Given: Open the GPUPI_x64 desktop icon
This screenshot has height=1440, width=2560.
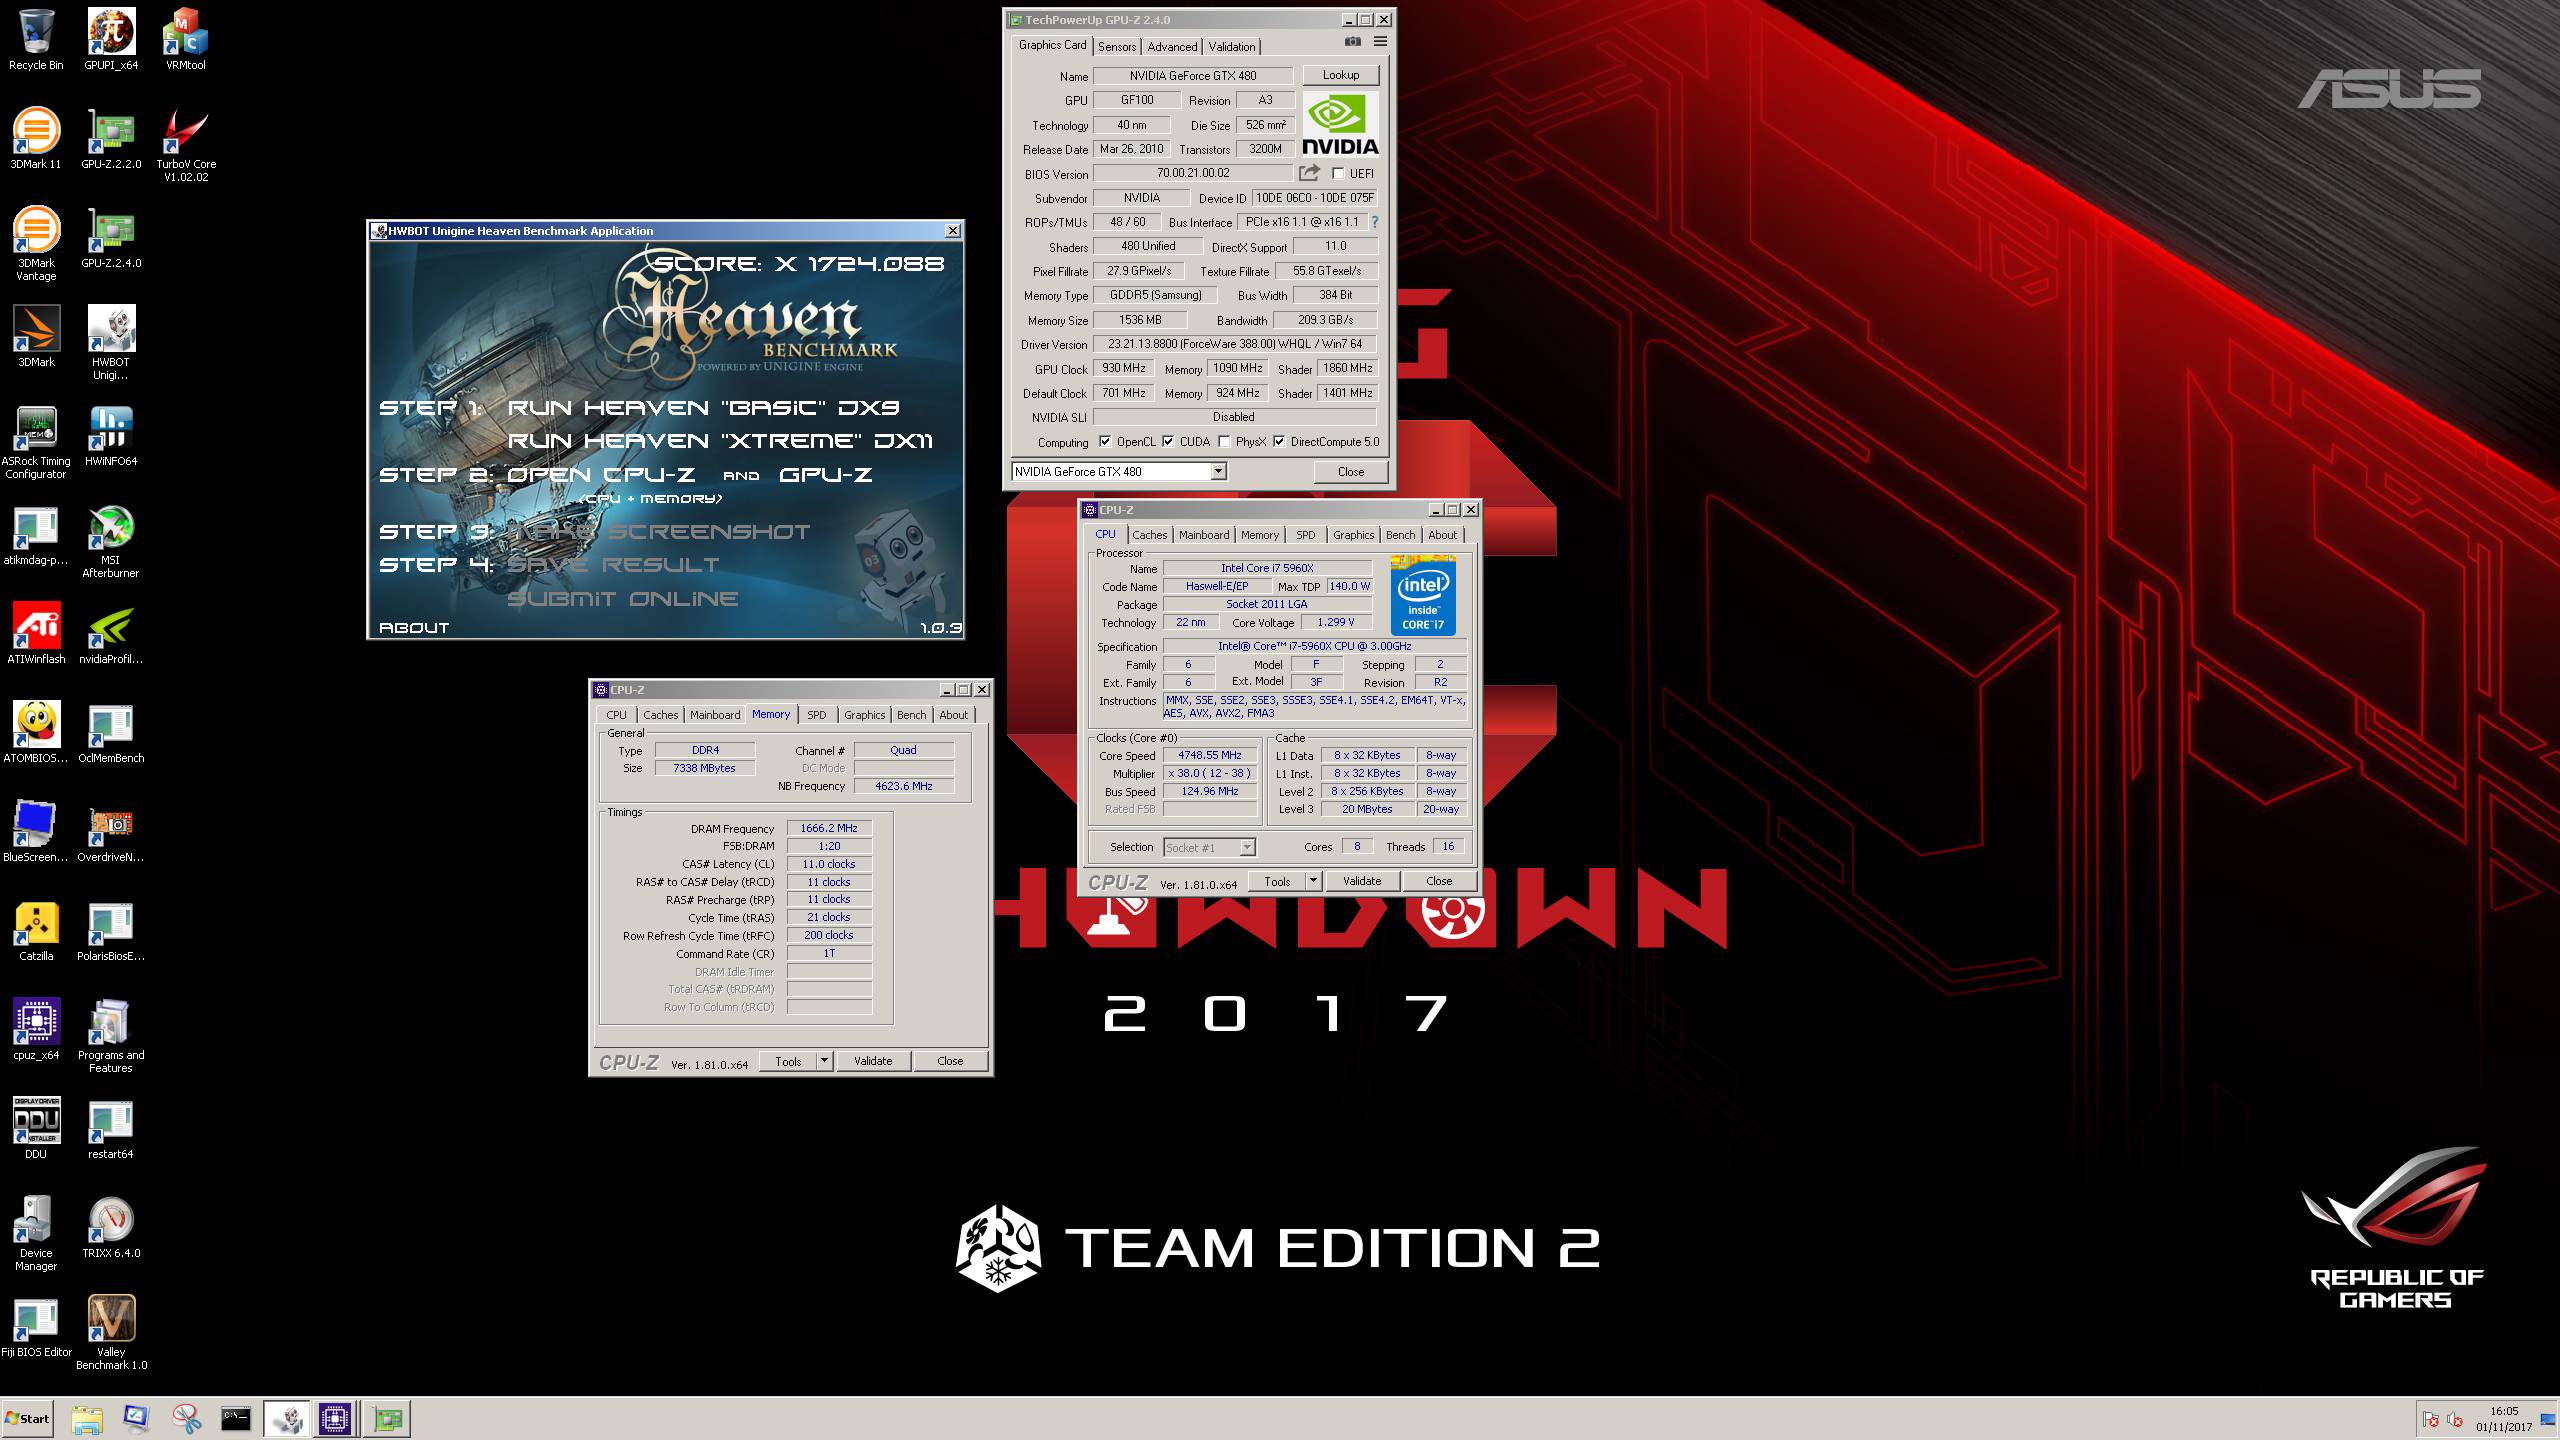Looking at the screenshot, I should click(111, 40).
